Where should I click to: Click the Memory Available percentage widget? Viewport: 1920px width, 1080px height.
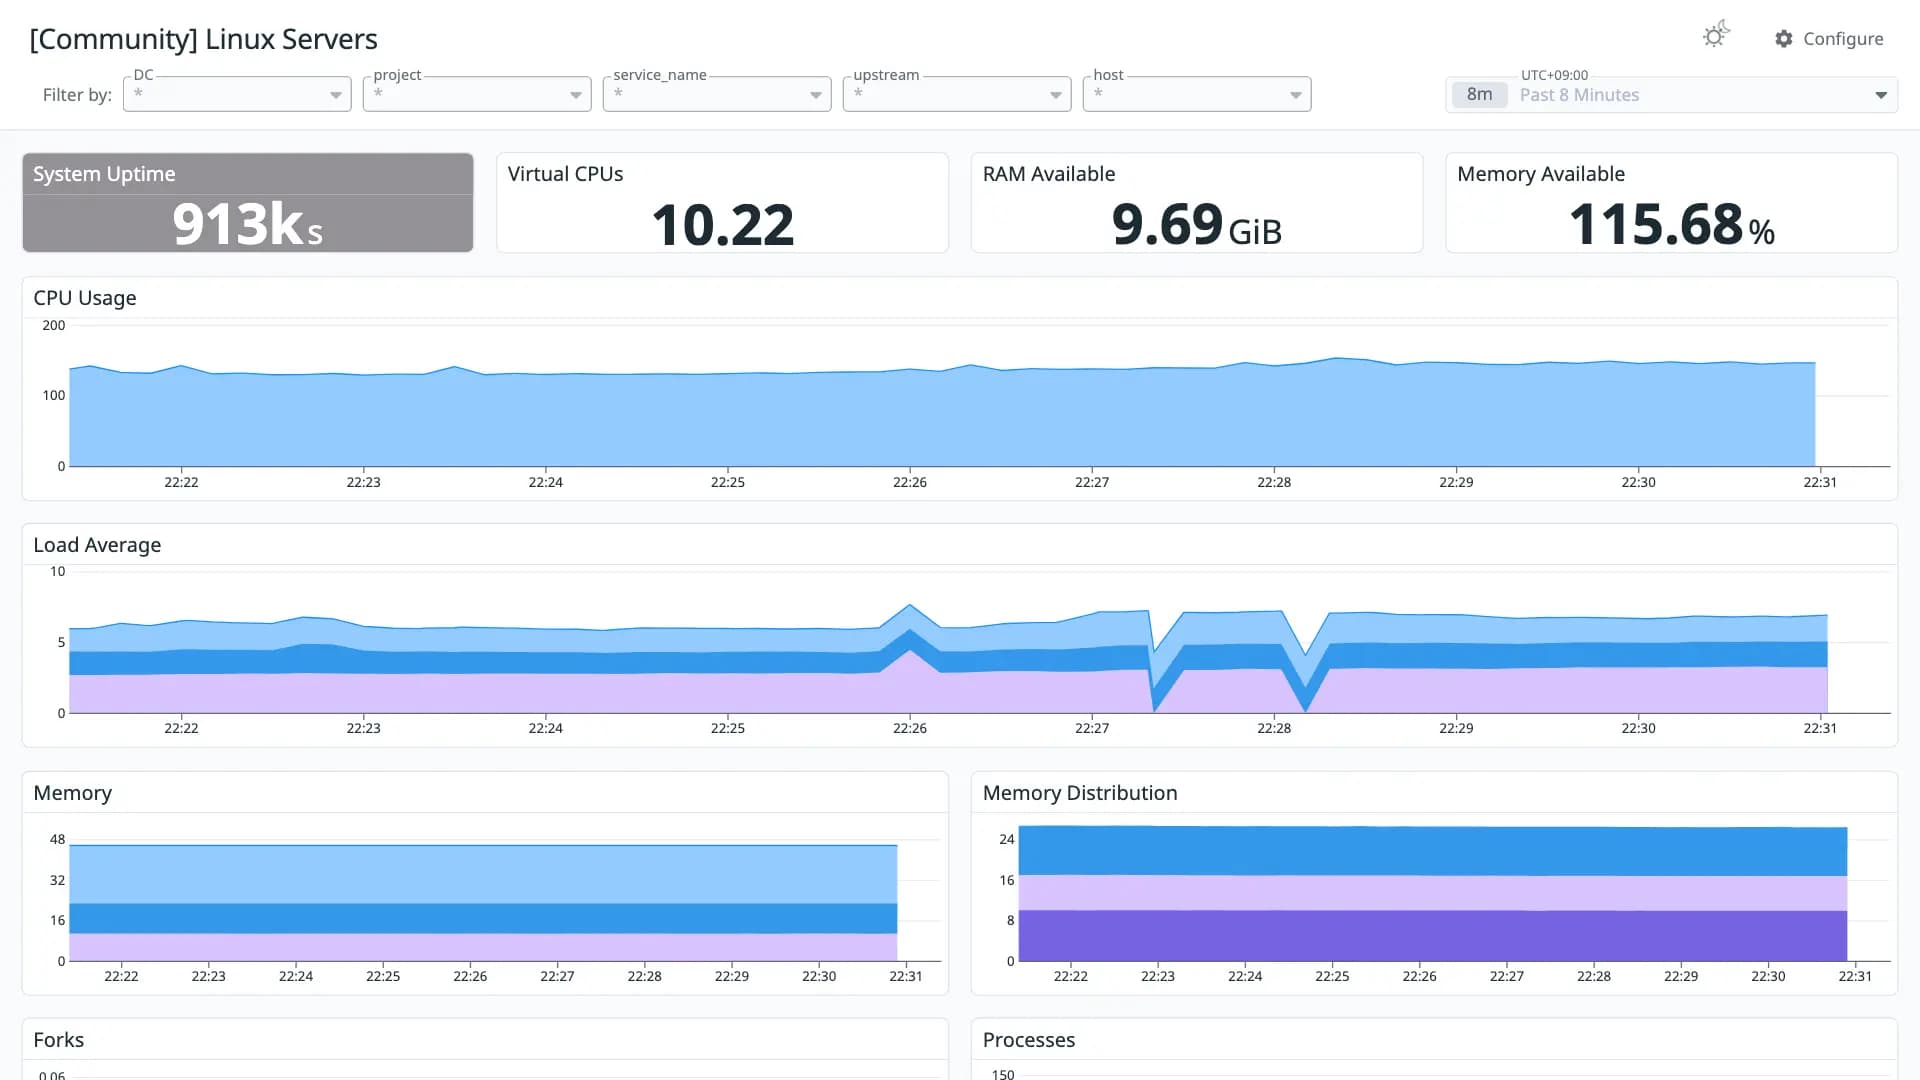click(1671, 202)
